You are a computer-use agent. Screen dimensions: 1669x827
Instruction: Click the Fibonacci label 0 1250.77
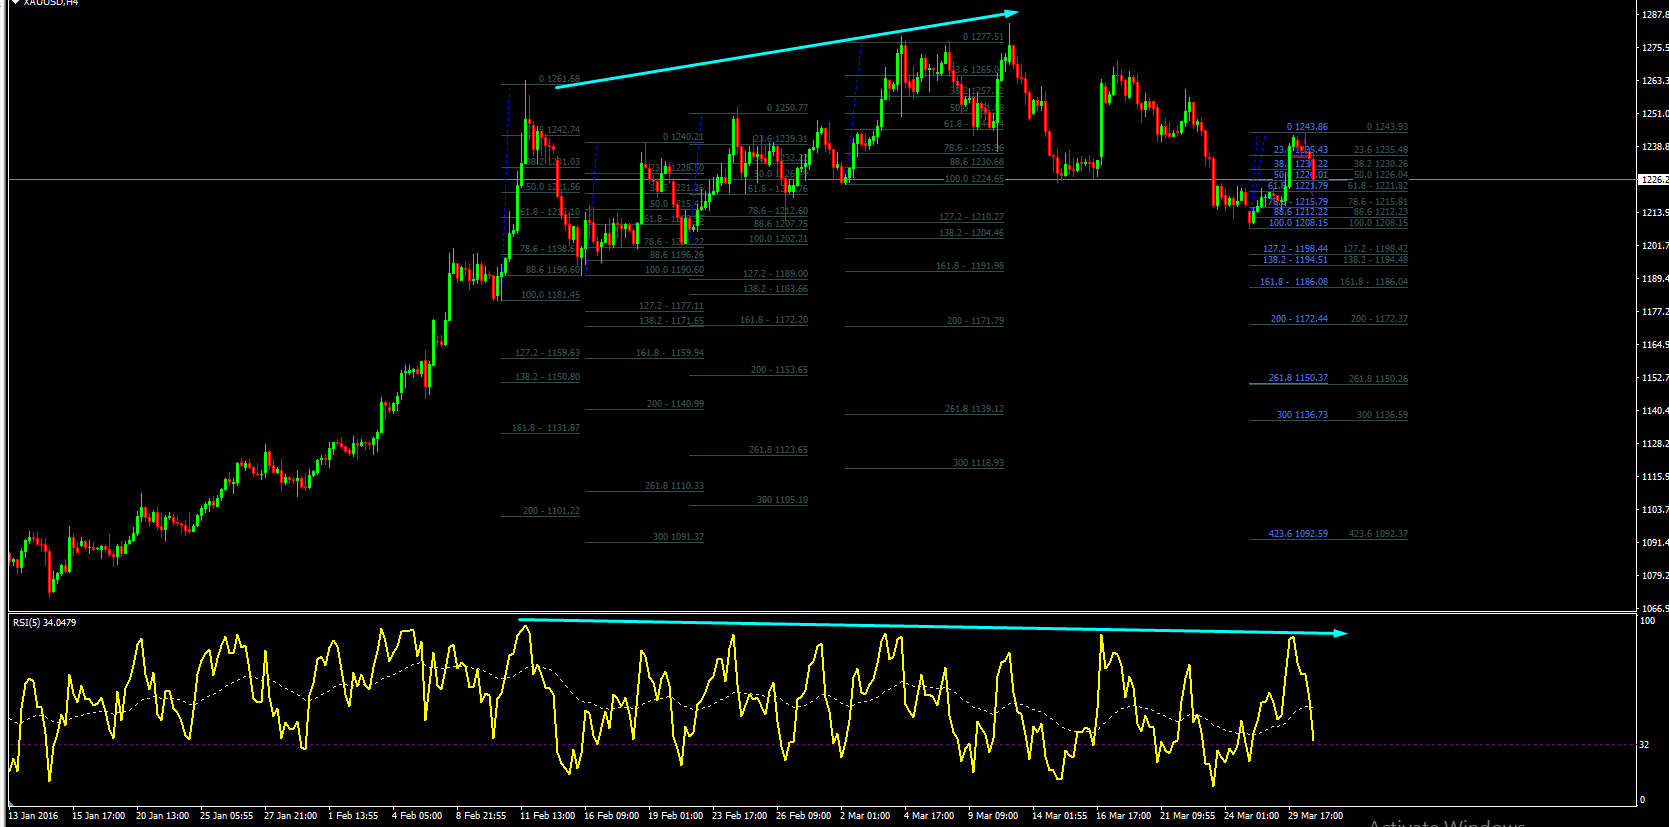point(787,108)
